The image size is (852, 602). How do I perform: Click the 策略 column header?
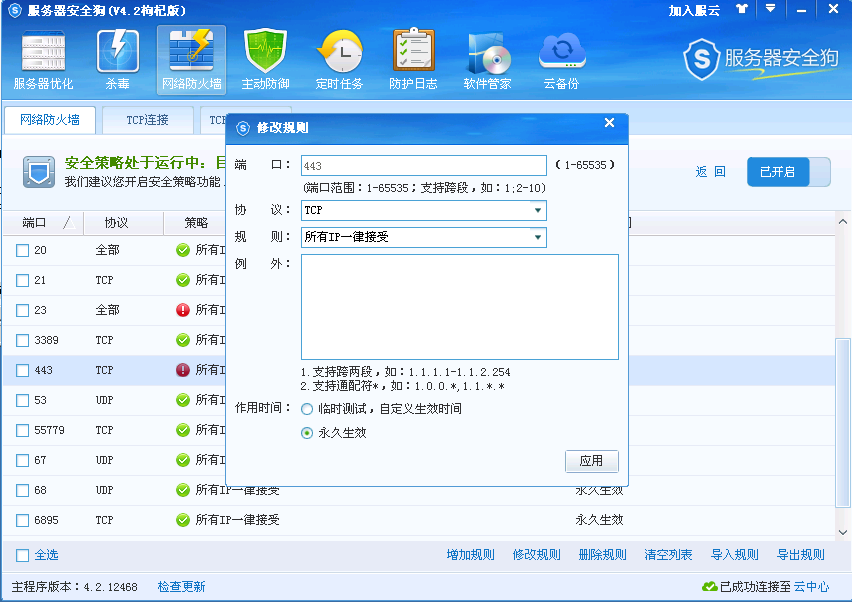(196, 223)
